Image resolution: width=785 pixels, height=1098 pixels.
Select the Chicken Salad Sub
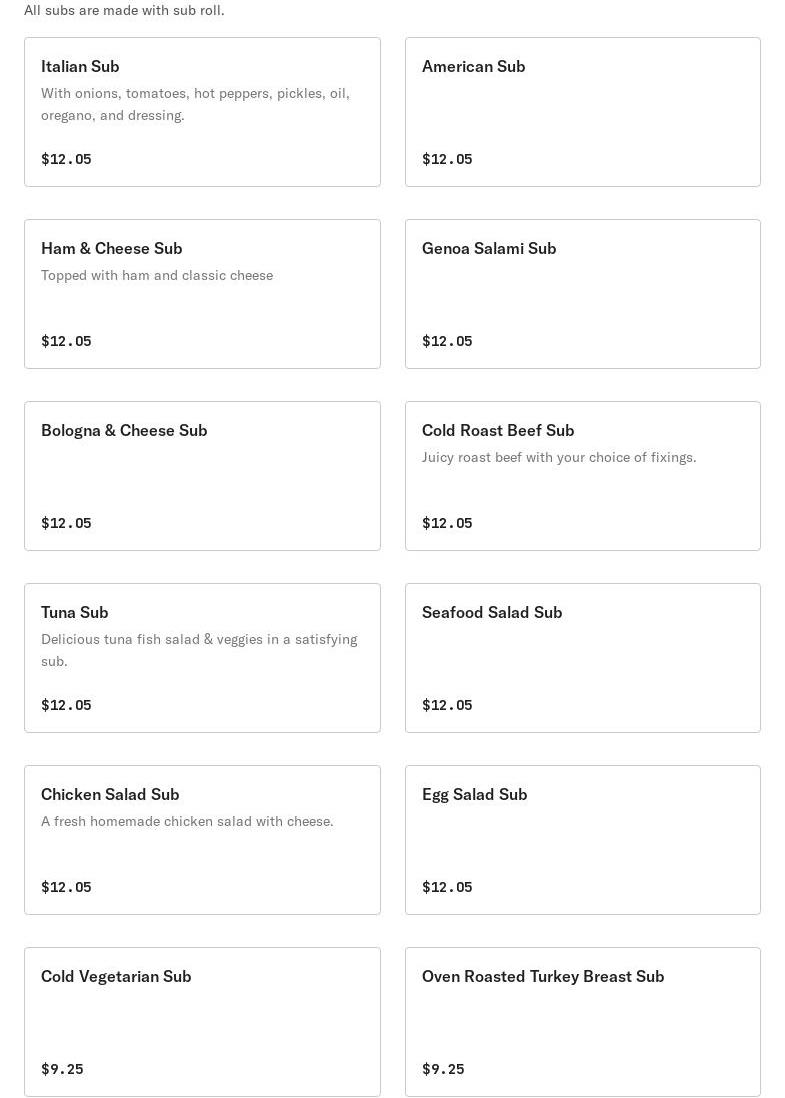pos(110,794)
